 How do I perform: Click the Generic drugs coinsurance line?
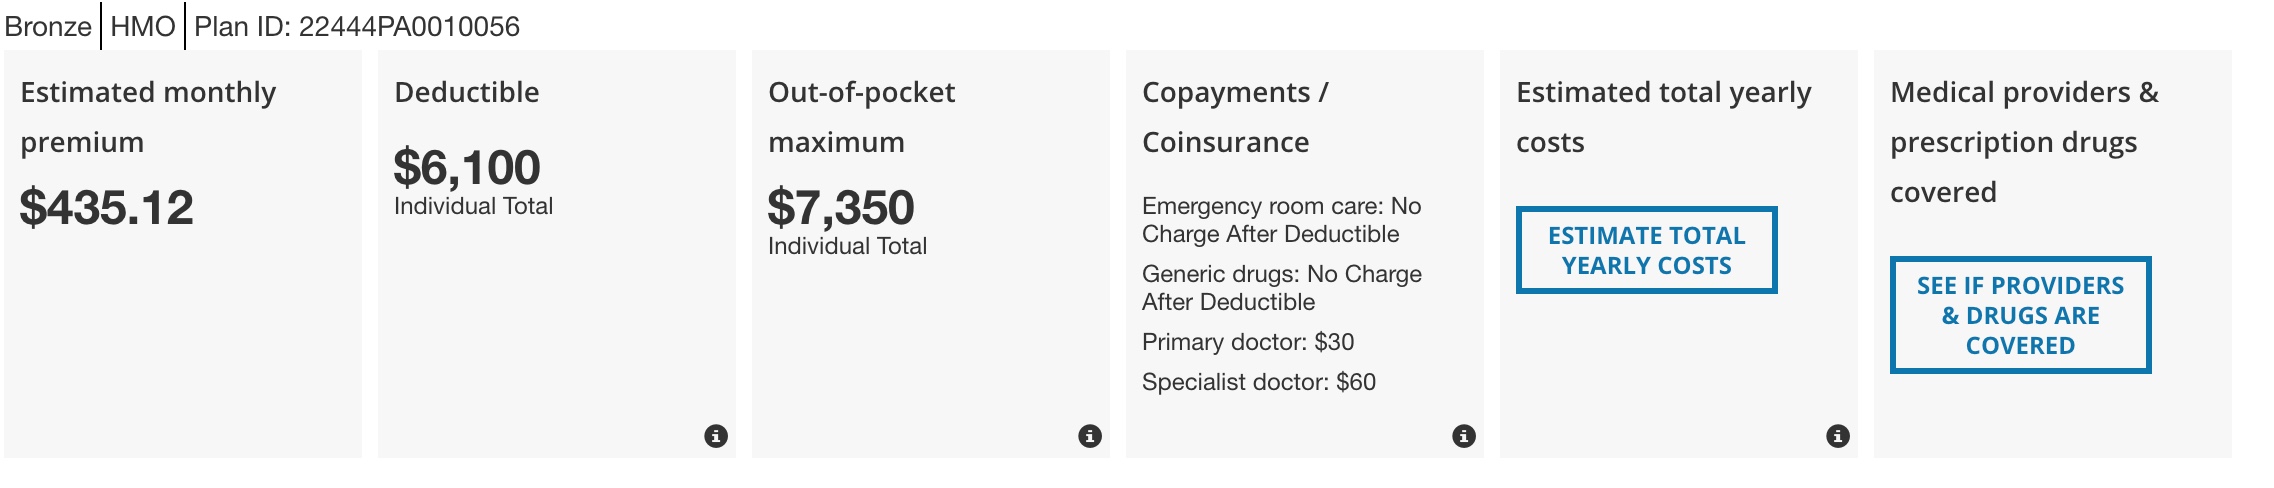tap(1281, 288)
